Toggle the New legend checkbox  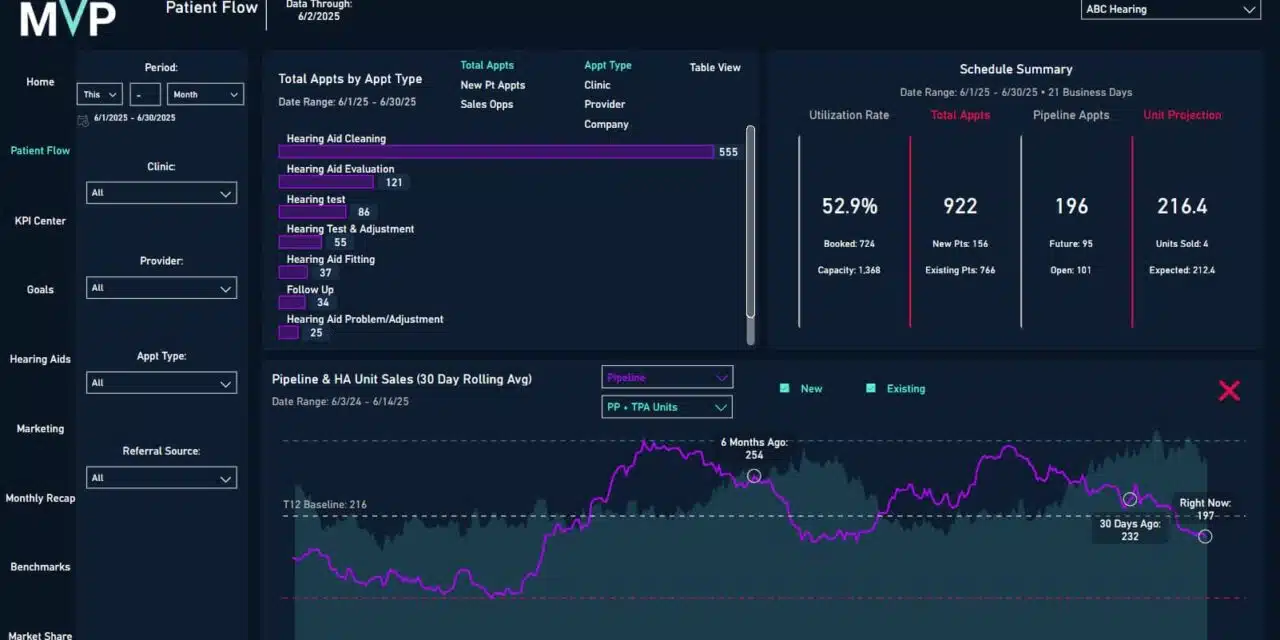coord(785,388)
